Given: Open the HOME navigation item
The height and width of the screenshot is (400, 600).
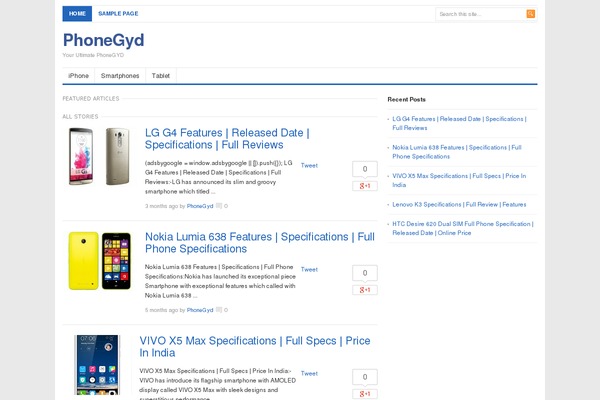Looking at the screenshot, I should [x=77, y=14].
